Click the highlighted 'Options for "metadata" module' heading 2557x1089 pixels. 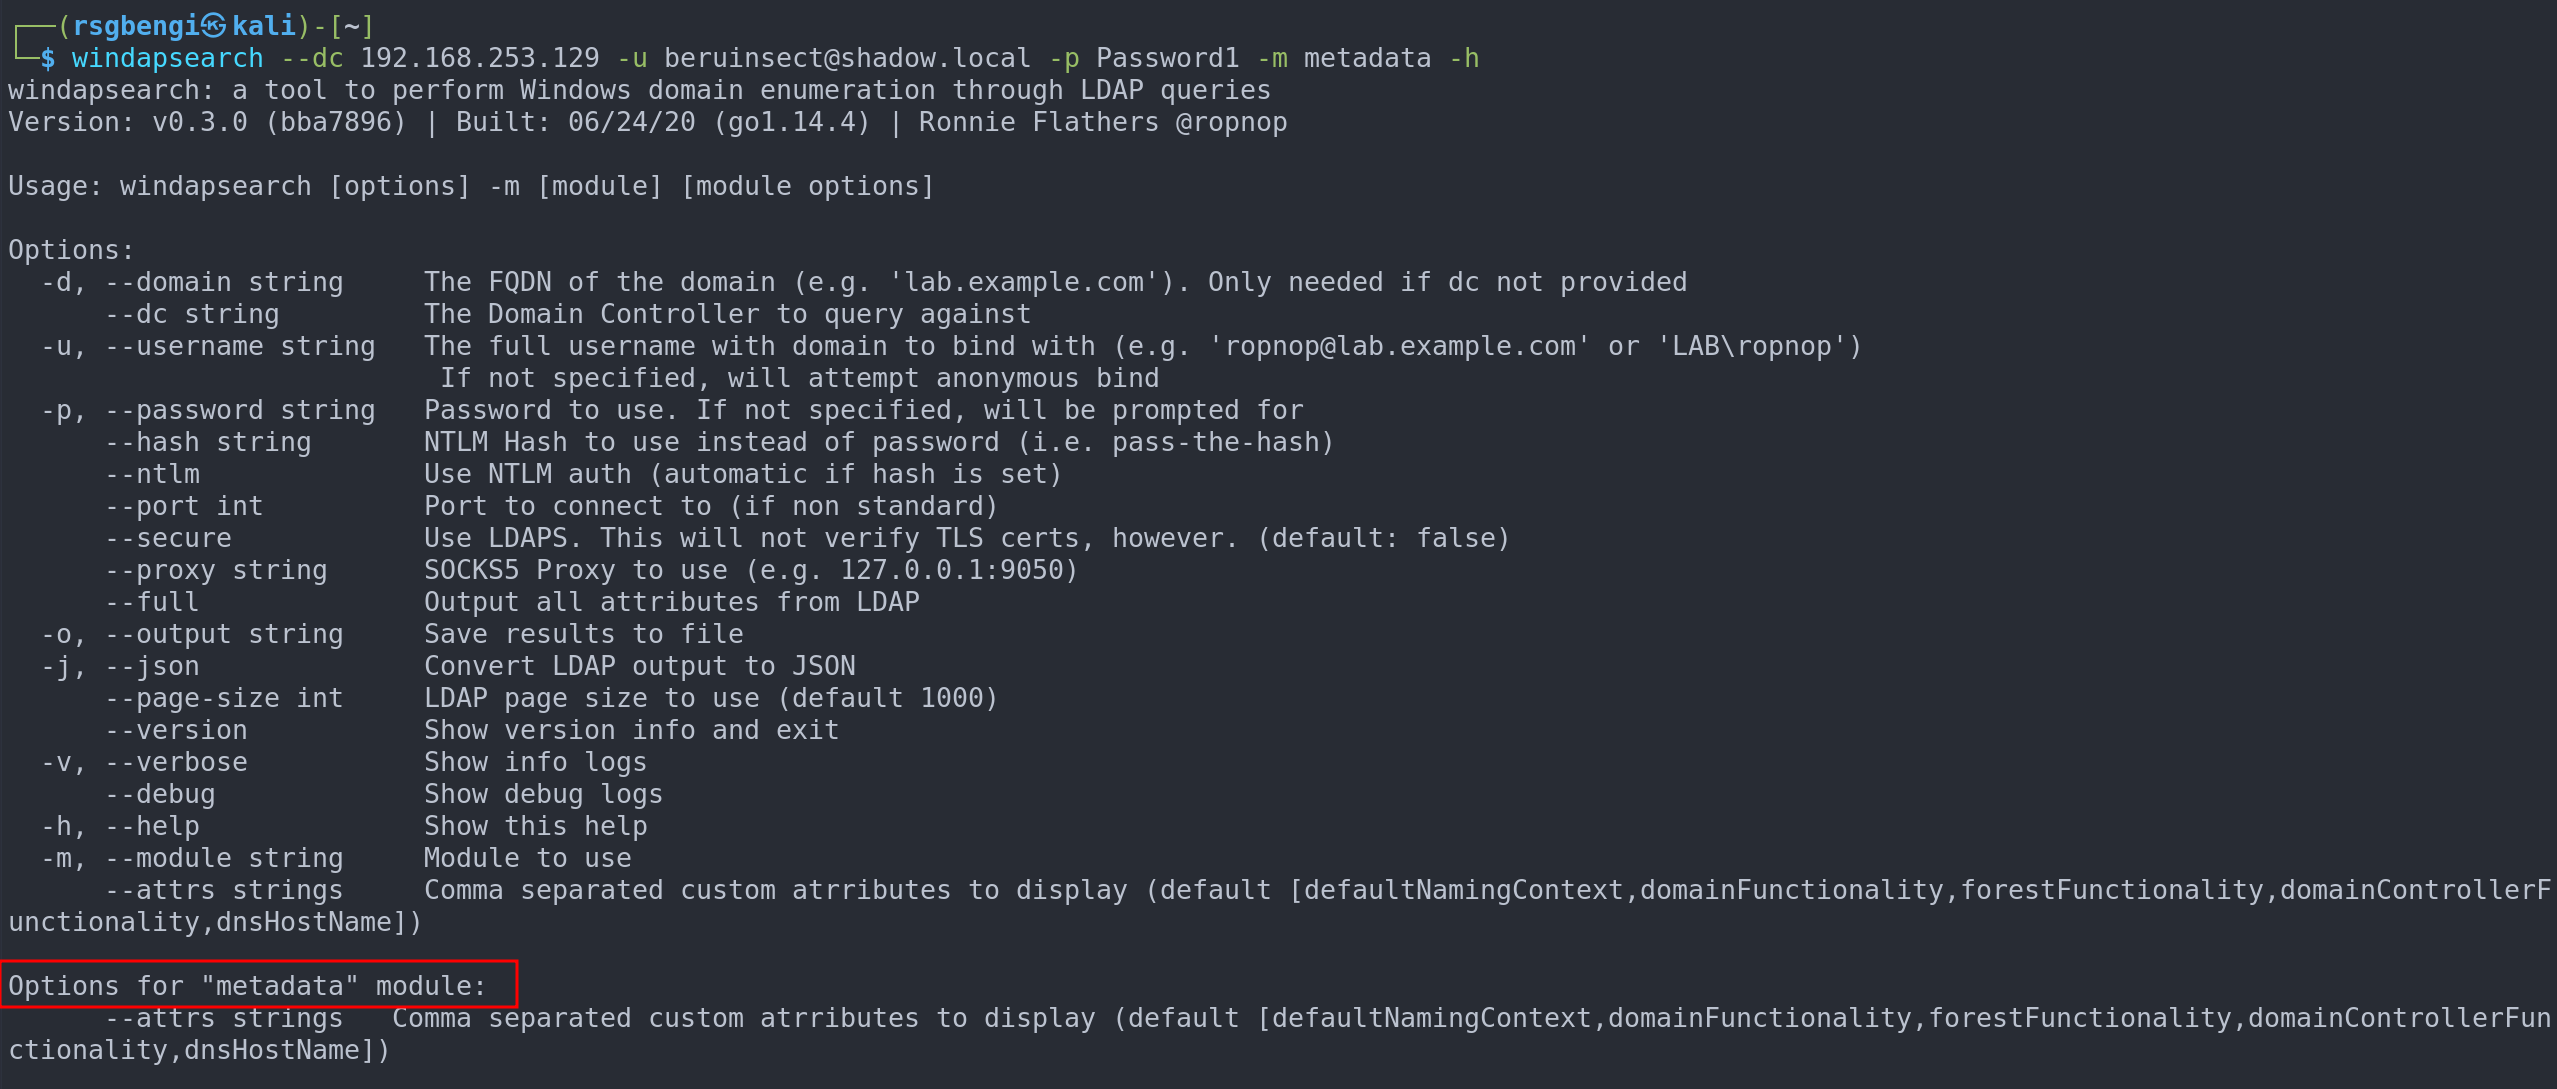click(x=247, y=986)
